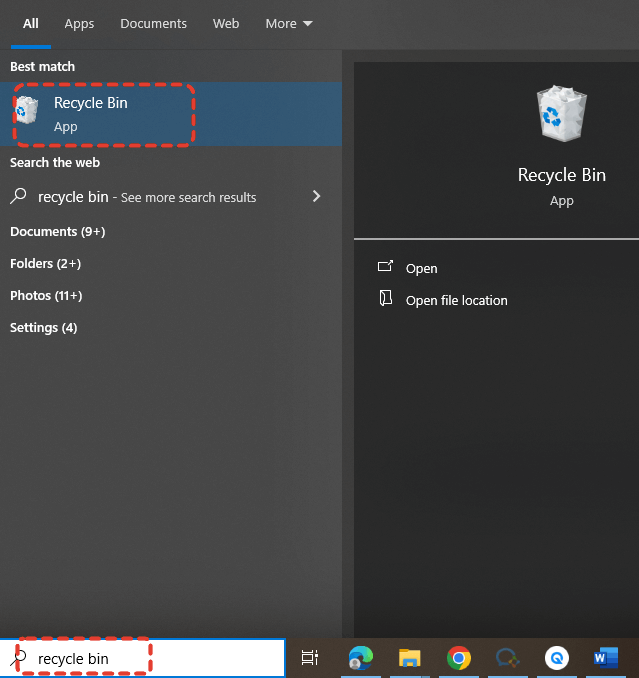The image size is (639, 678).
Task: Expand the More filter dropdown
Action: (288, 23)
